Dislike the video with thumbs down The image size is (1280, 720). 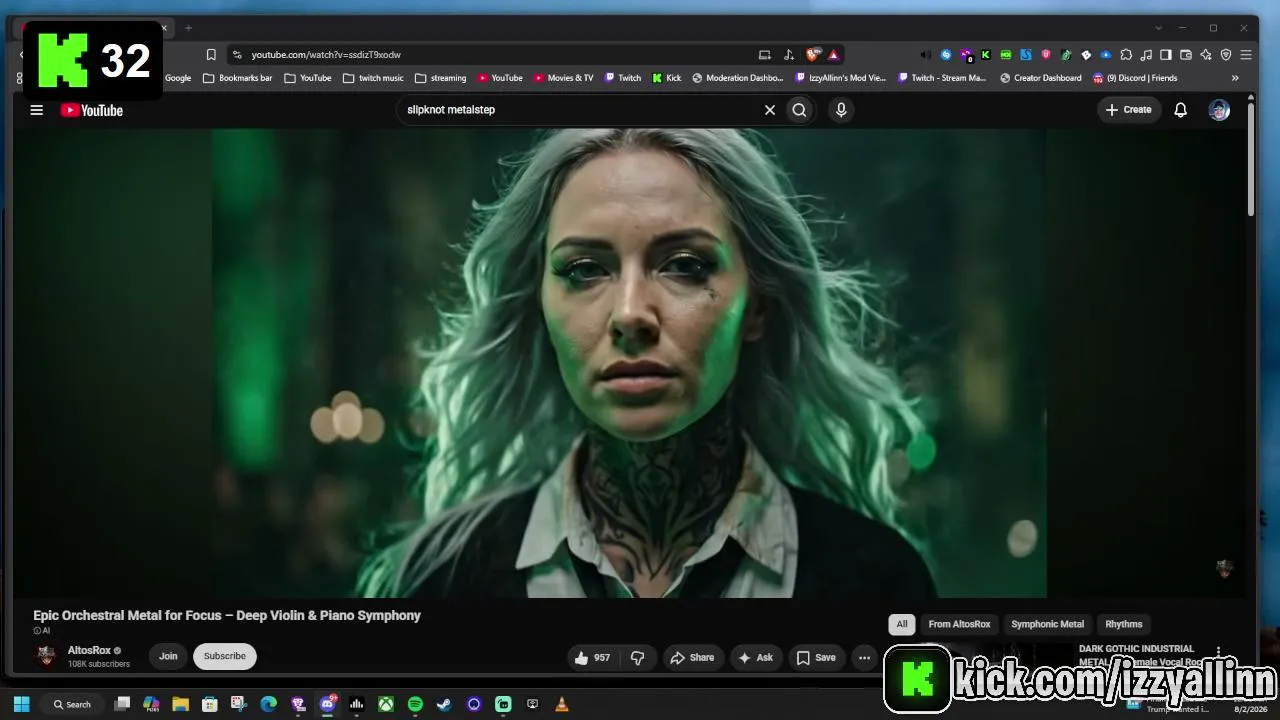[637, 657]
